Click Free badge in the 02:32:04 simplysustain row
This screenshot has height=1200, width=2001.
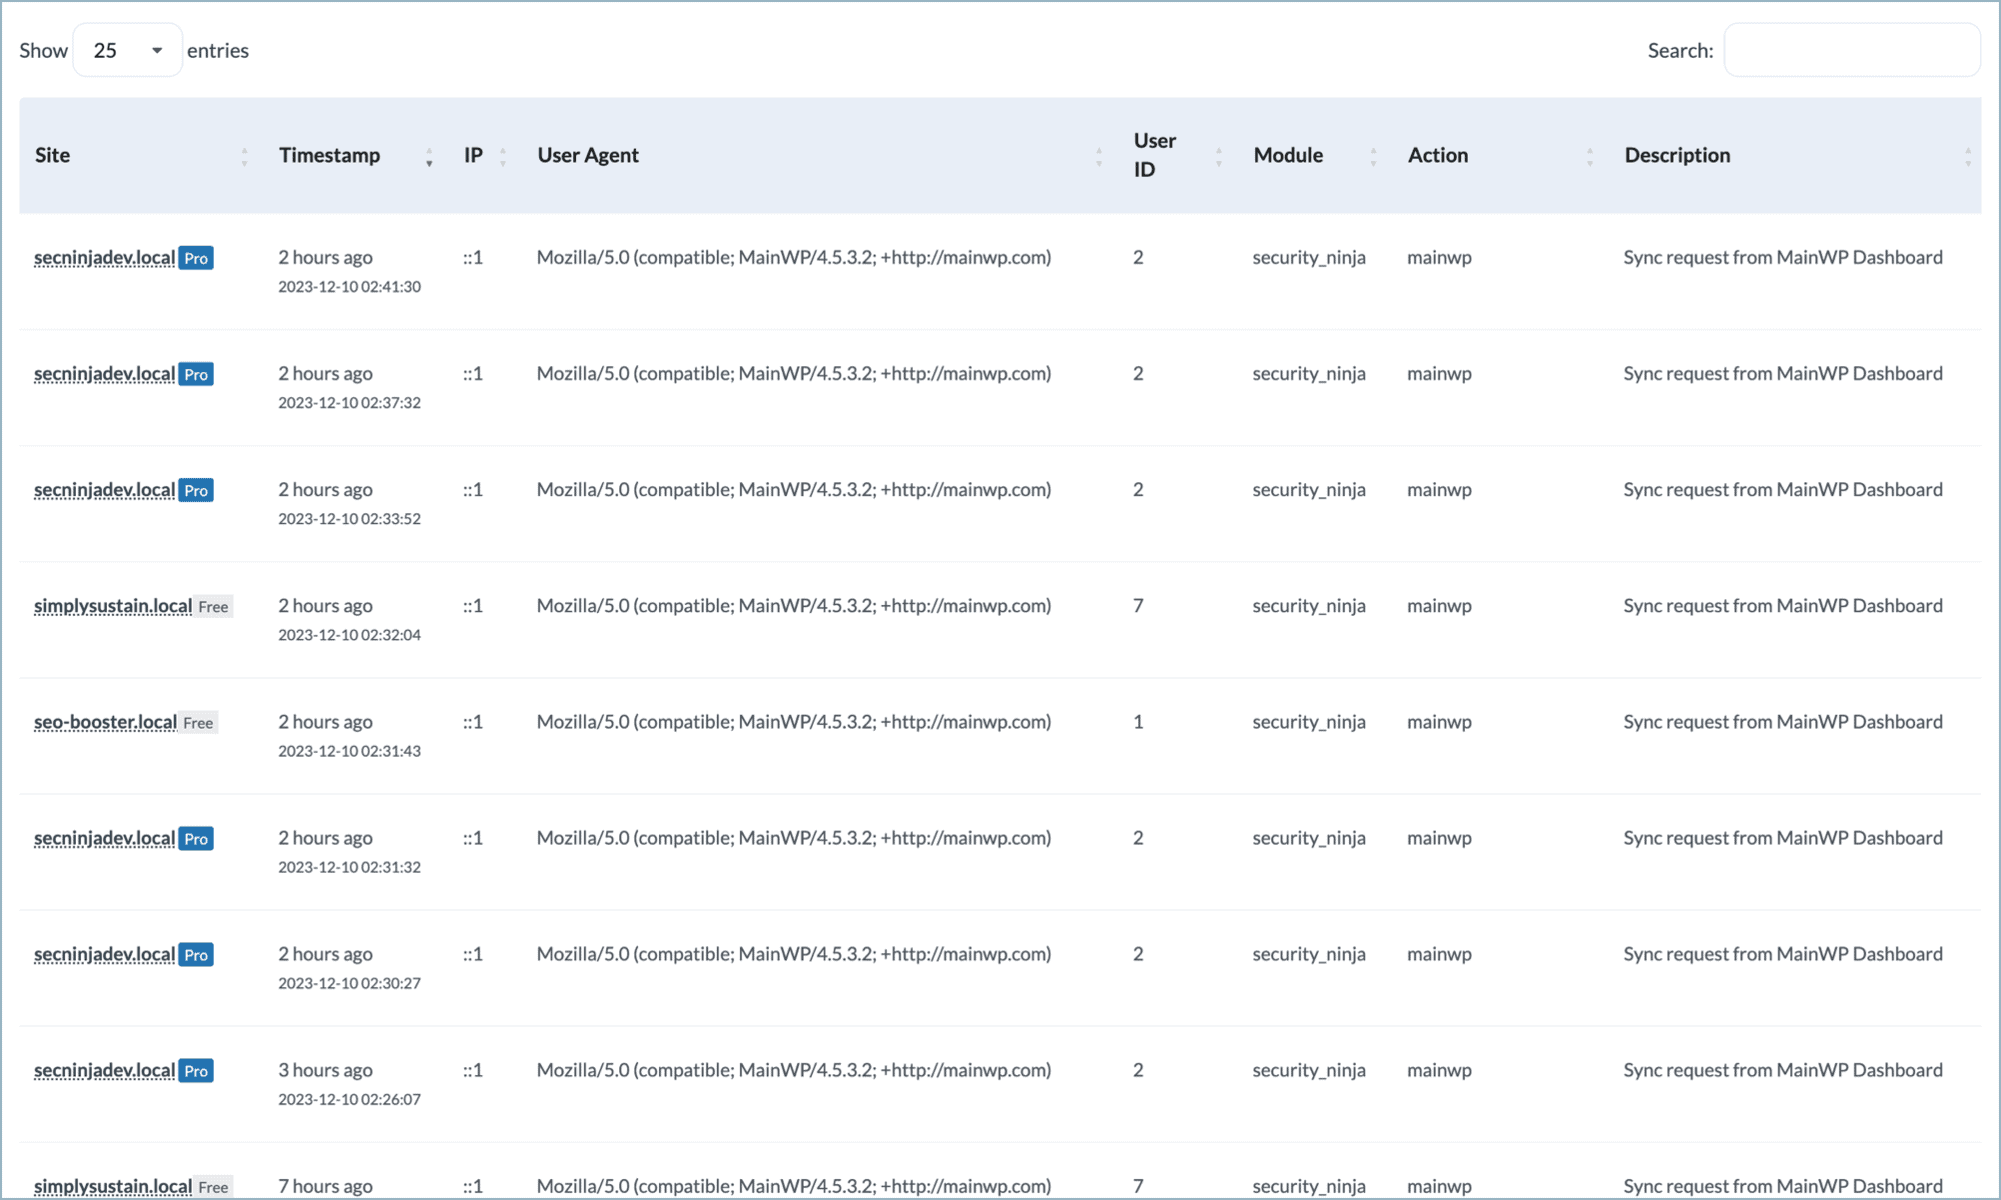(x=213, y=607)
